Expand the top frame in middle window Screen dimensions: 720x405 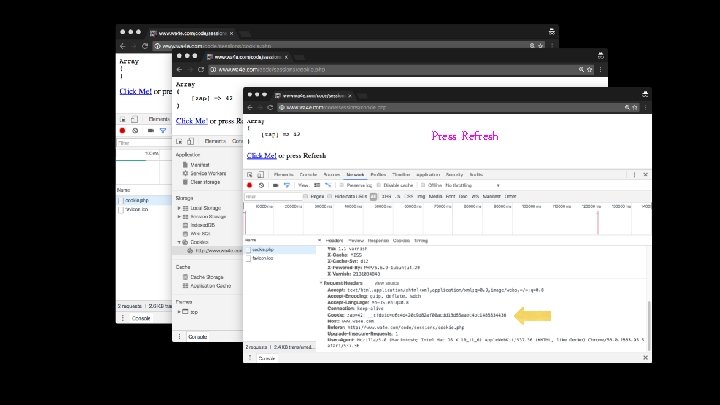pyautogui.click(x=179, y=312)
